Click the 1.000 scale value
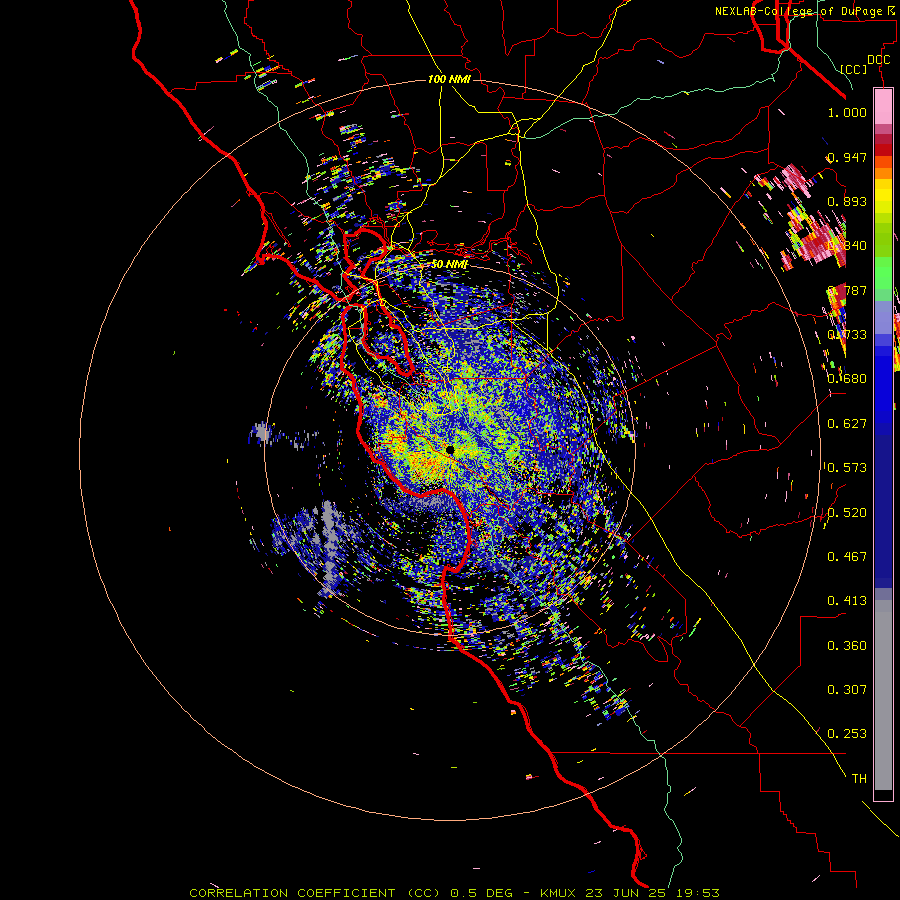Screen dimensions: 900x900 click(847, 112)
